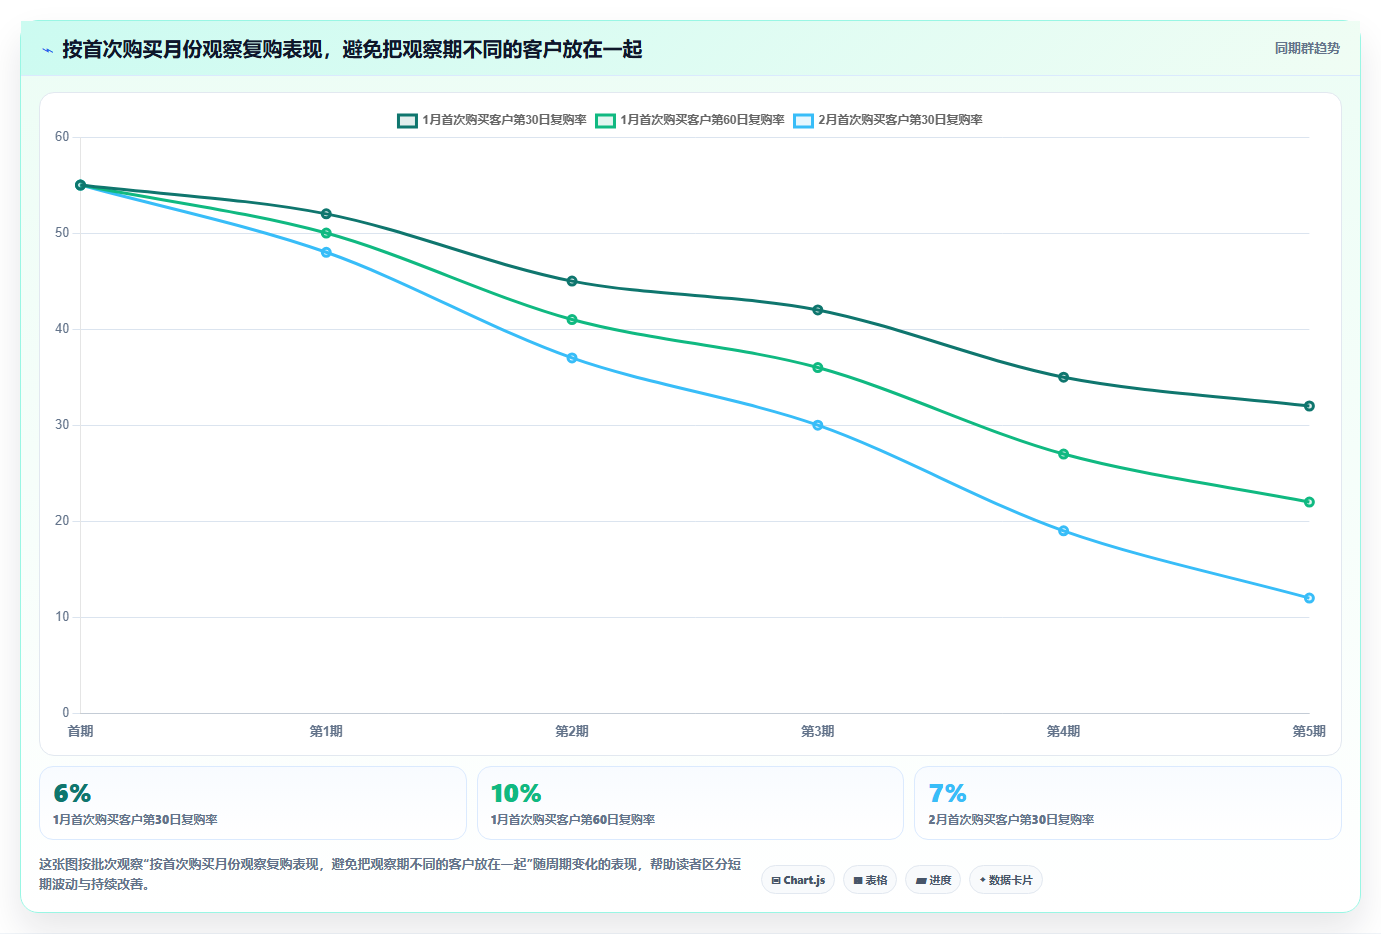Viewport: 1381px width, 934px height.
Task: Click light green 60日 line point at 第5期
Action: pos(1309,502)
